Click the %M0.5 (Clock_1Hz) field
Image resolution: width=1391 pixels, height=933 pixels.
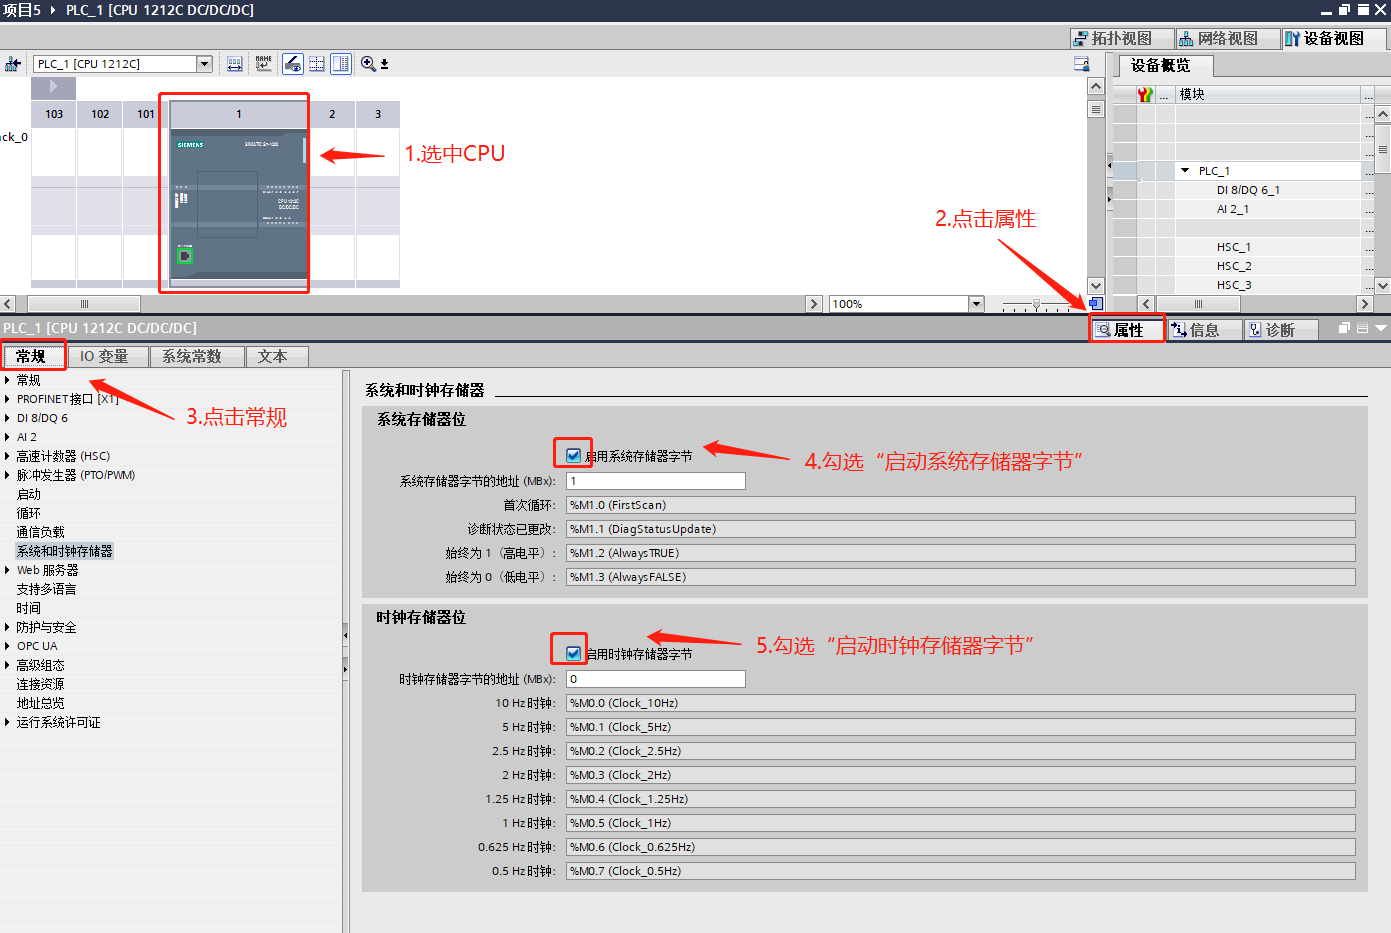961,823
